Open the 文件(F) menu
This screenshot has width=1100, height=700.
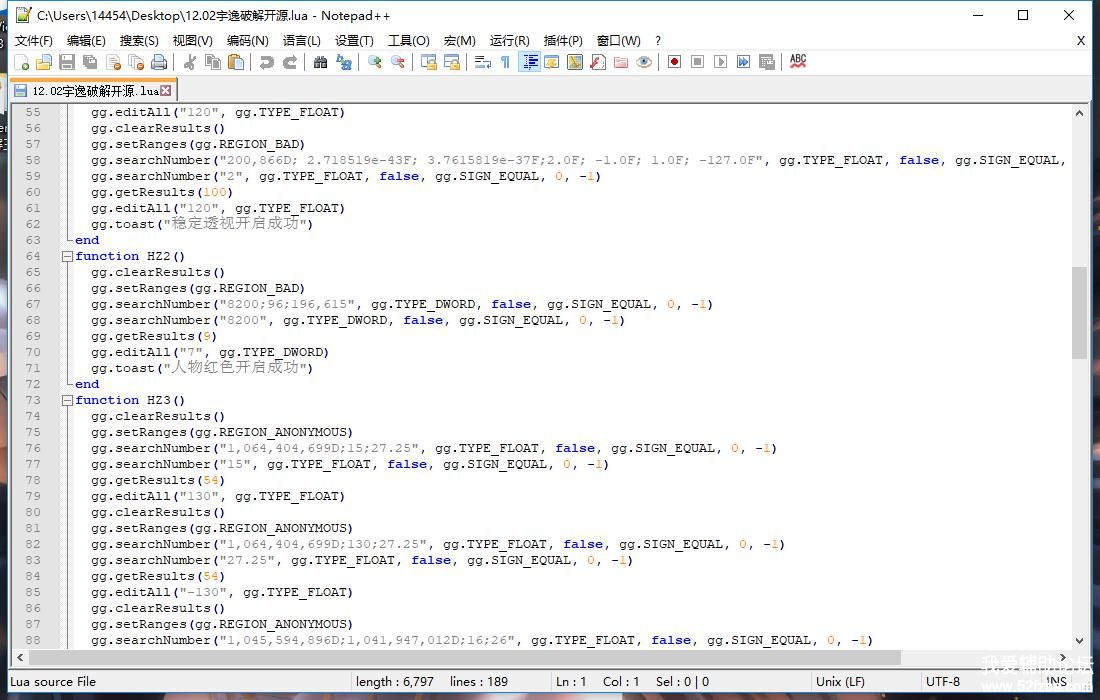(34, 41)
